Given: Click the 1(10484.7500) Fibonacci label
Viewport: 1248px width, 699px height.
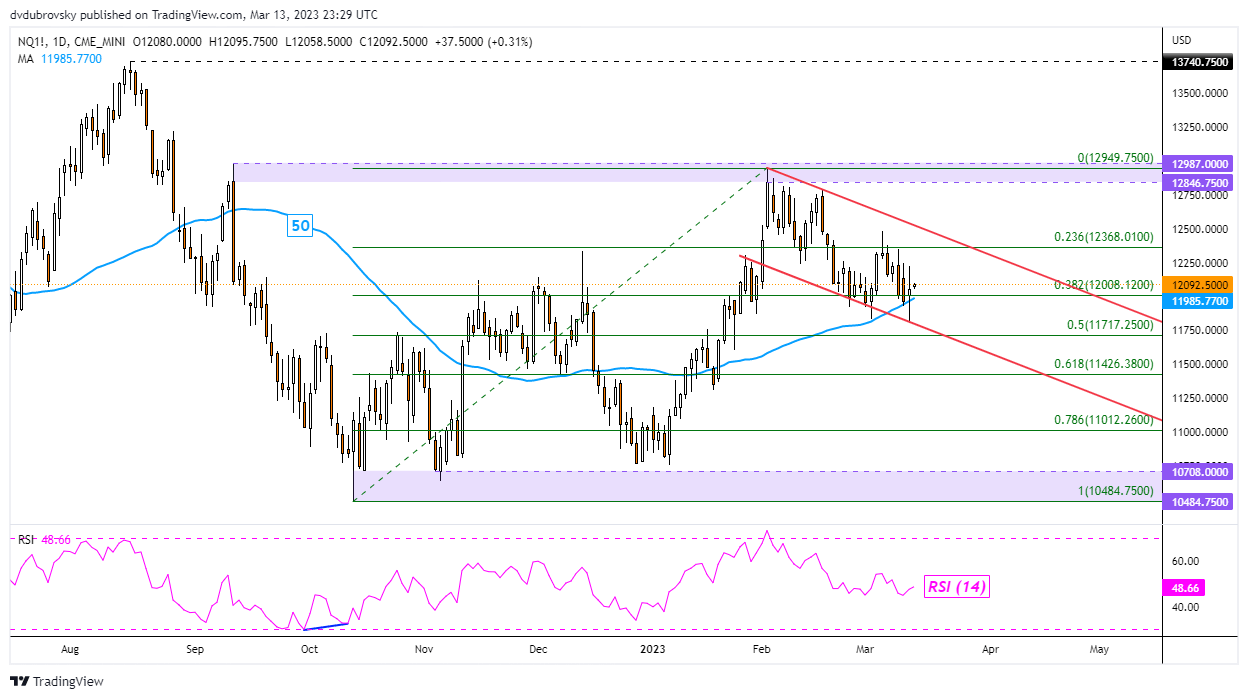Looking at the screenshot, I should [x=1115, y=491].
